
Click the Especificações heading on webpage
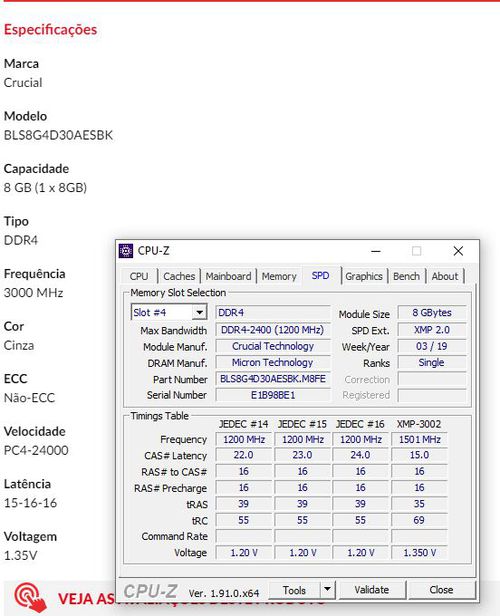tap(50, 30)
